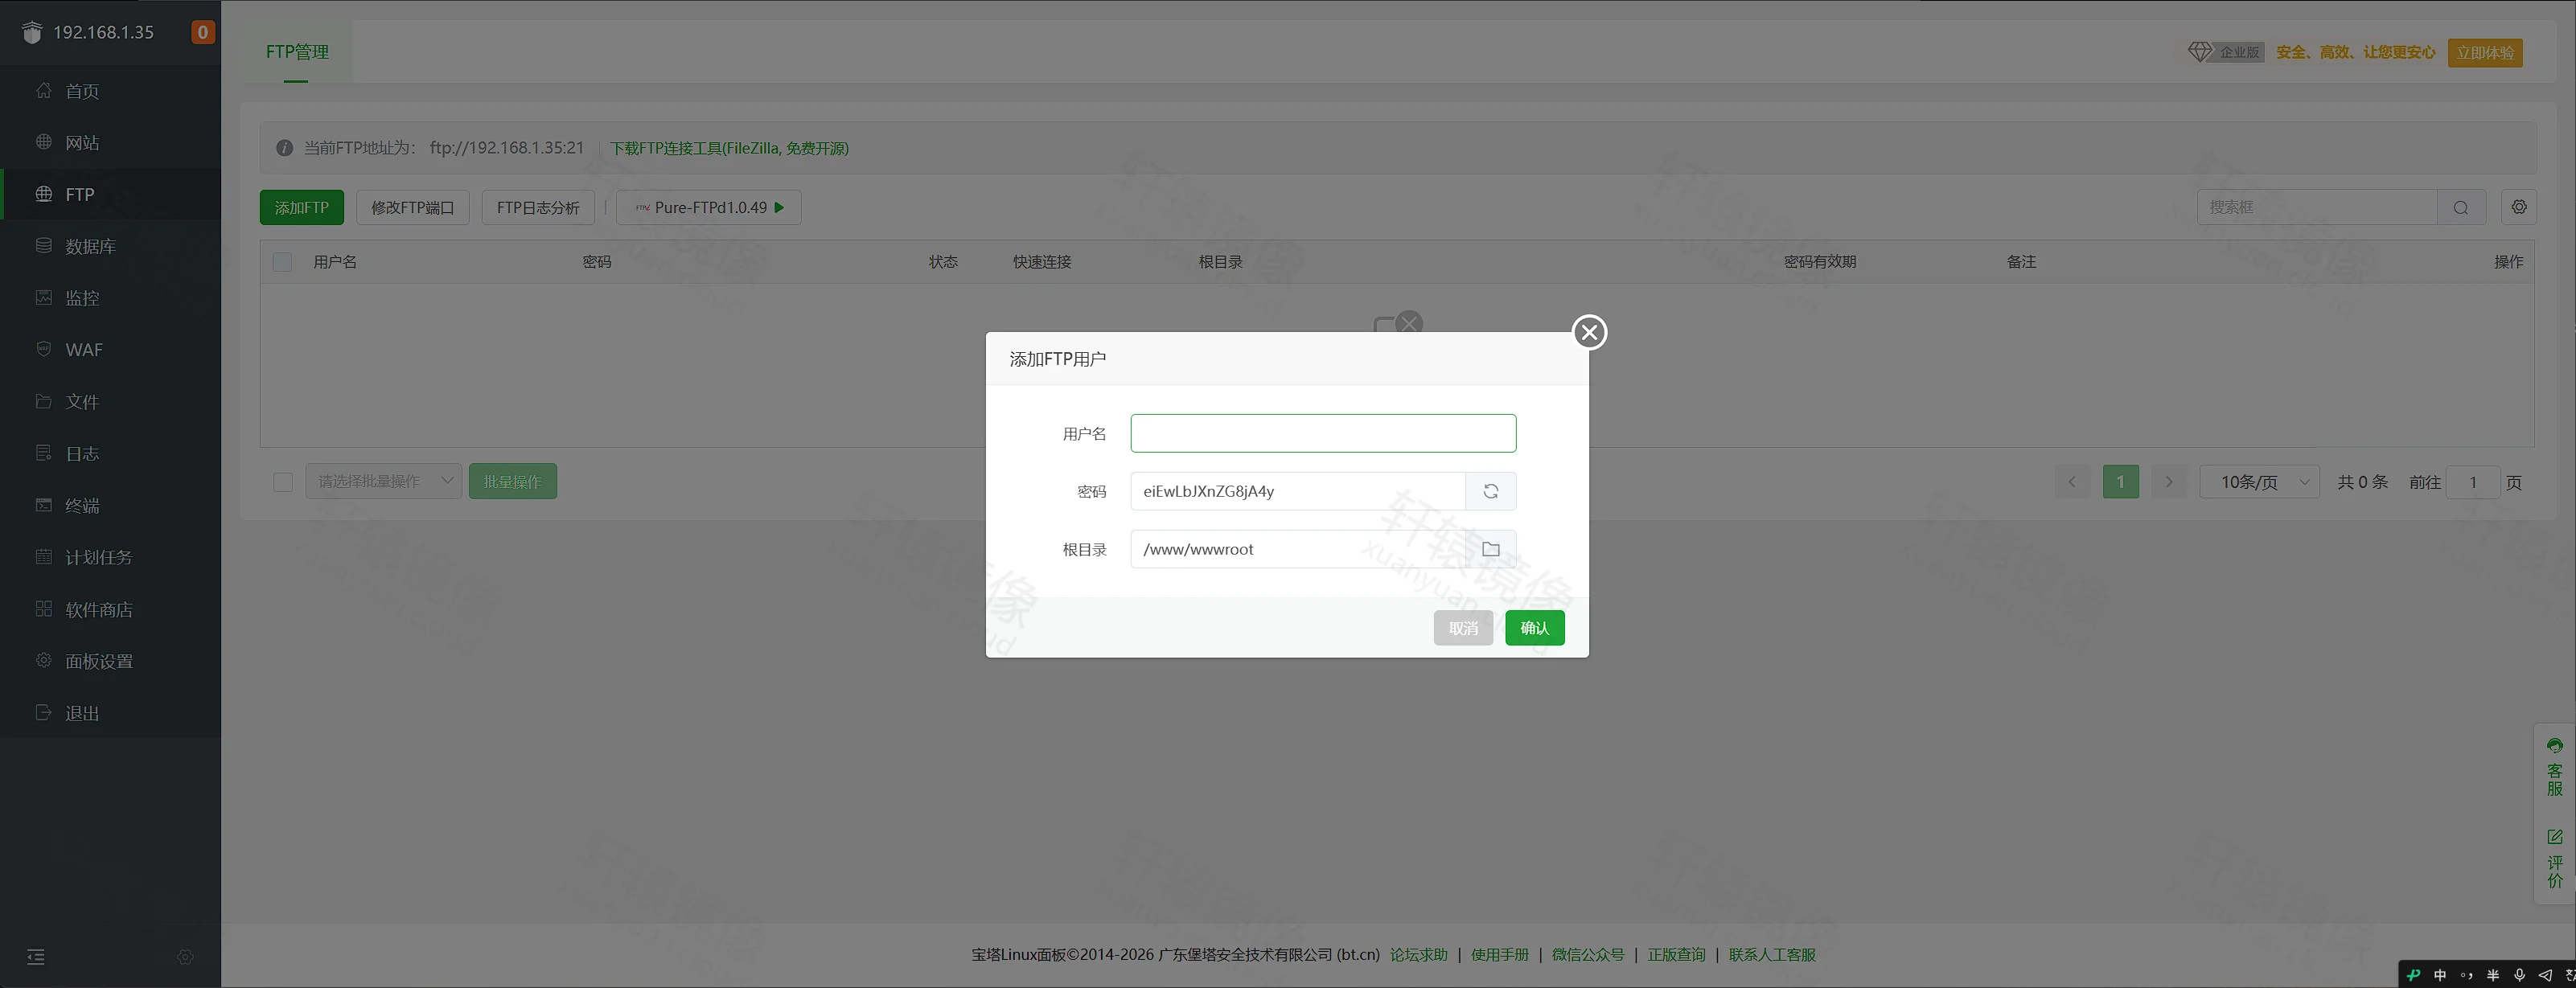Image resolution: width=2576 pixels, height=988 pixels.
Task: Start Pure-FTPd service play icon
Action: 779,207
